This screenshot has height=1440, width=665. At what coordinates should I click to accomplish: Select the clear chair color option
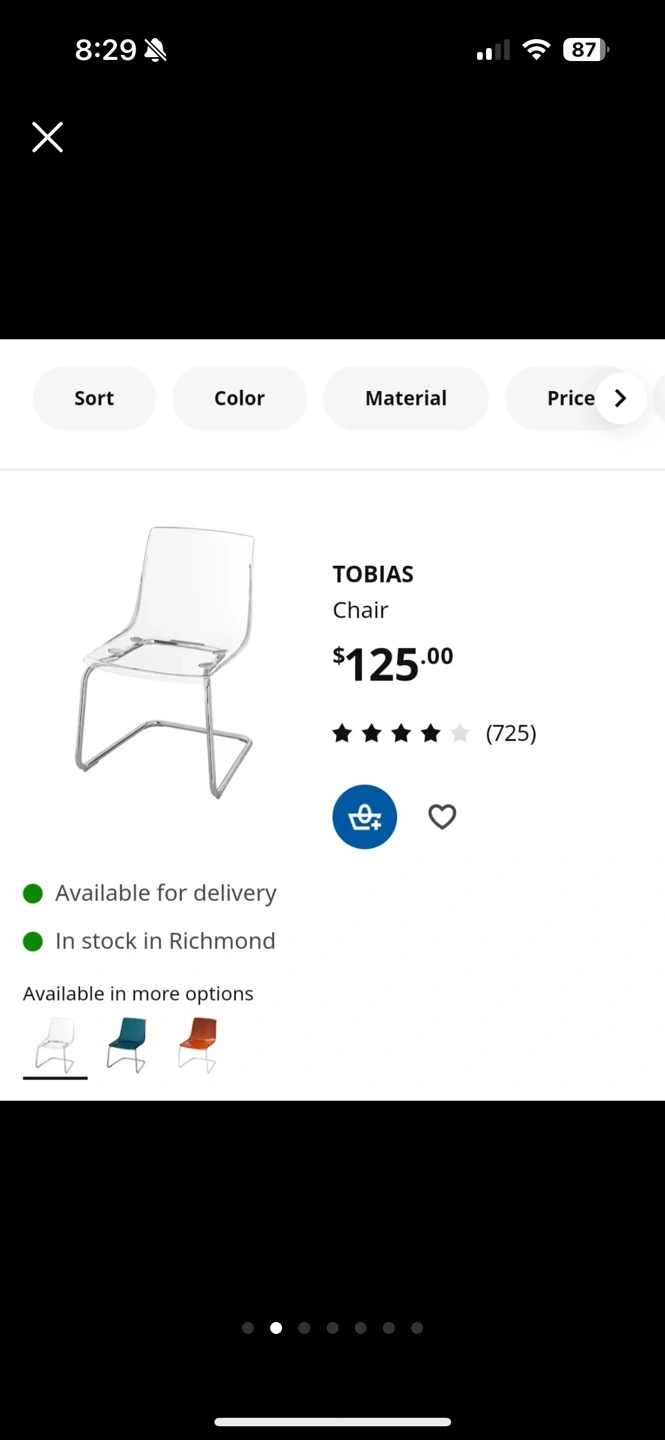pyautogui.click(x=55, y=1045)
